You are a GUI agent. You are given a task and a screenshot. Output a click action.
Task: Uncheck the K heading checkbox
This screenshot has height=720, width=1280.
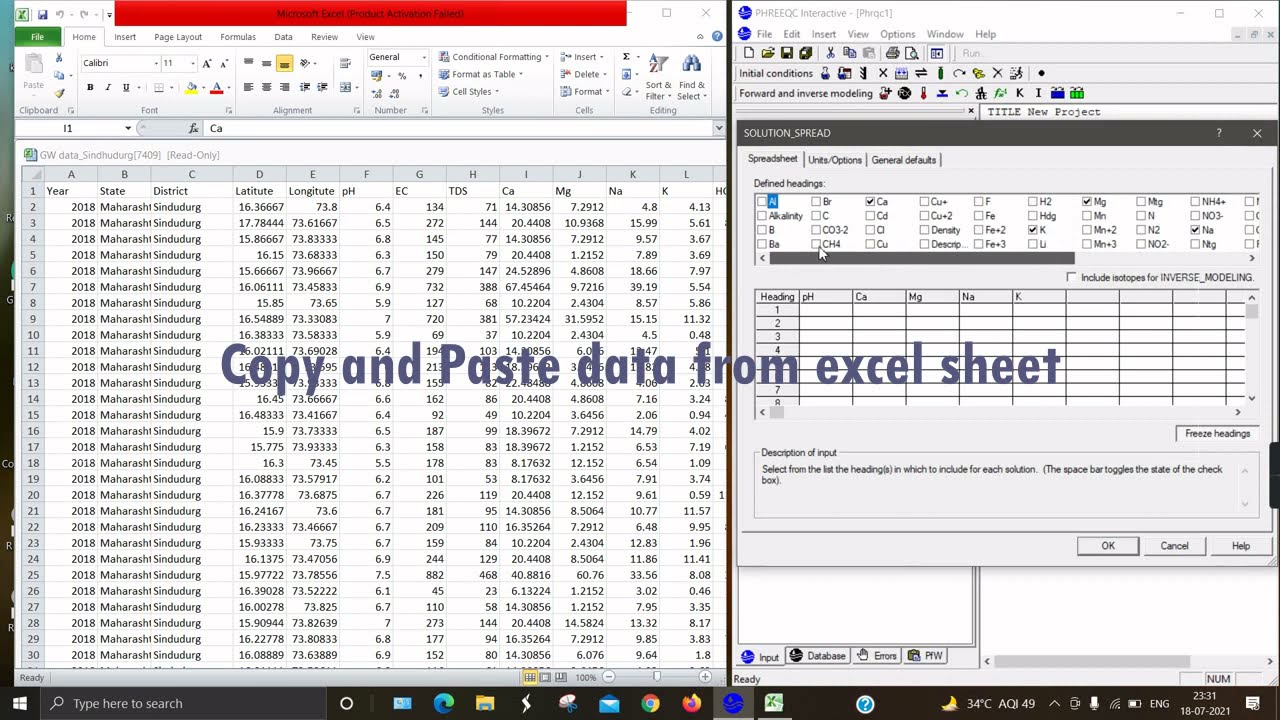(x=1033, y=230)
